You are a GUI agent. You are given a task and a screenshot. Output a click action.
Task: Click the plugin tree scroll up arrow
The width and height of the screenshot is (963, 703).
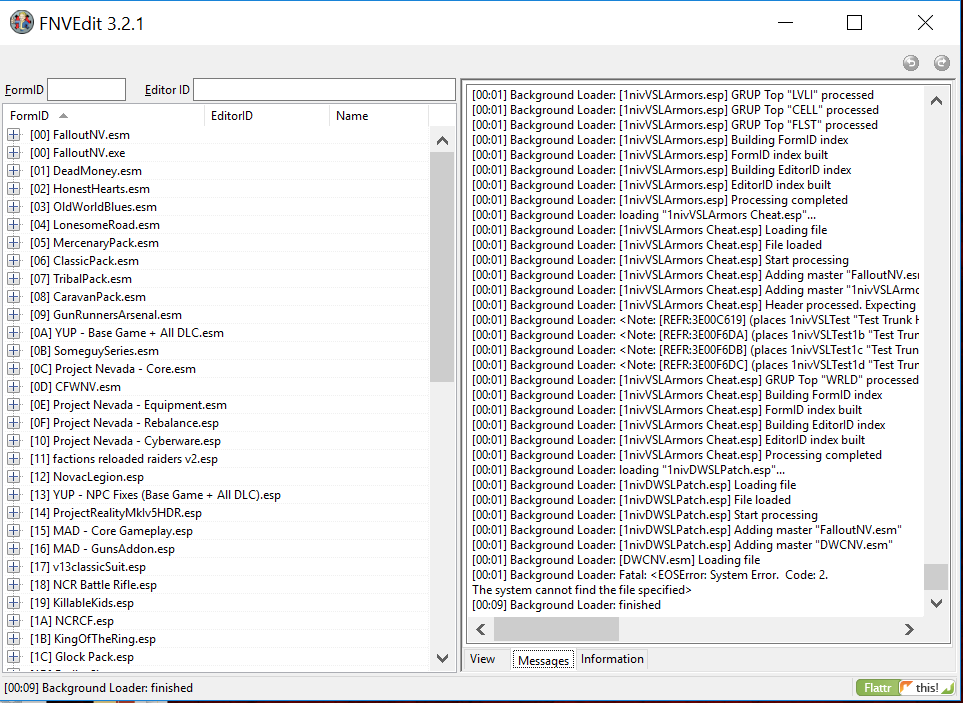(x=442, y=141)
